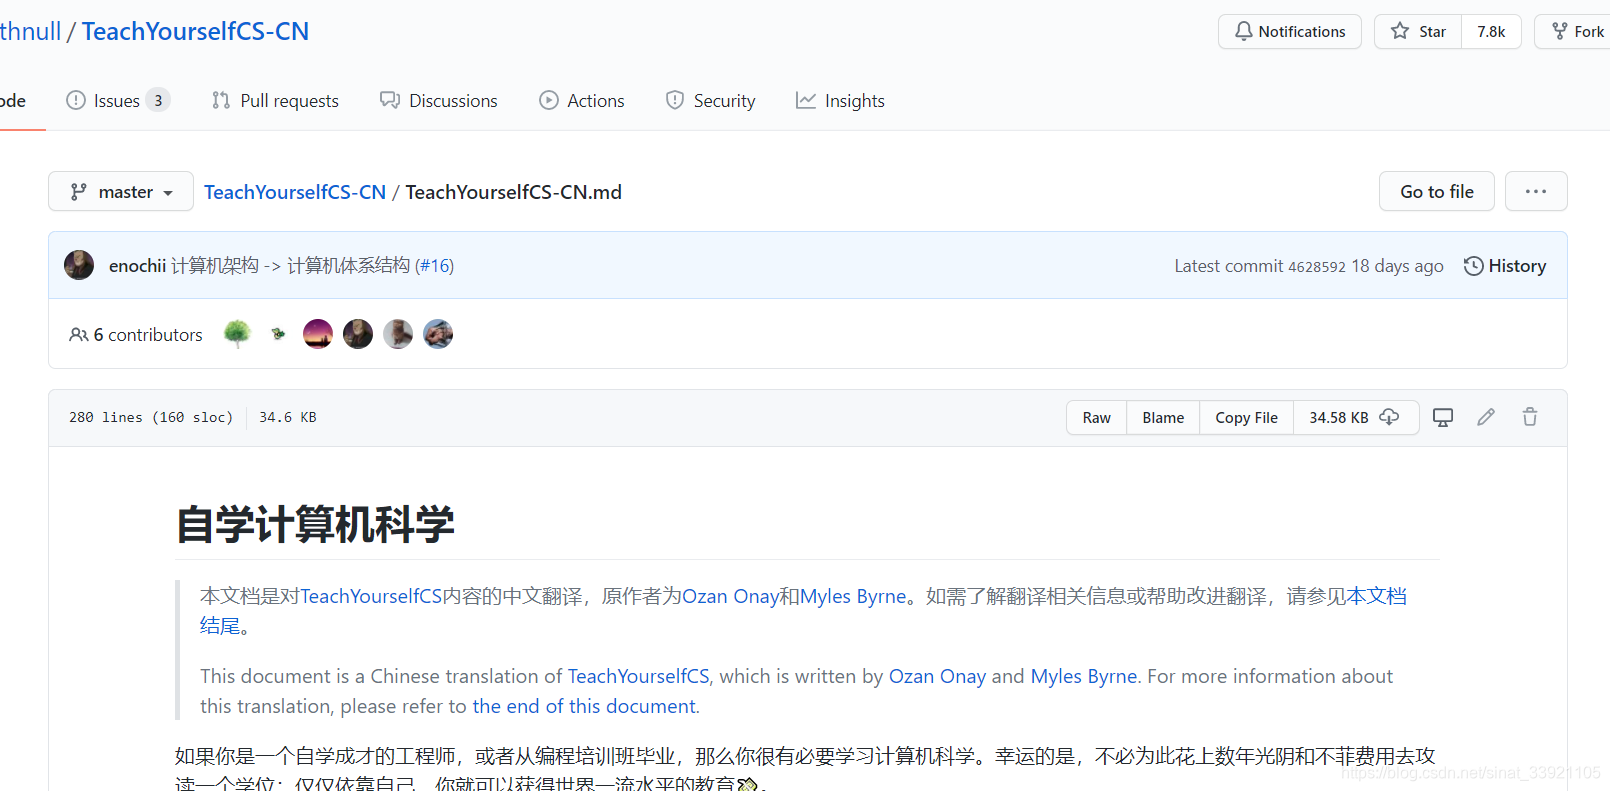Open the last contributor avatar
Viewport: 1610px width, 791px height.
(438, 334)
